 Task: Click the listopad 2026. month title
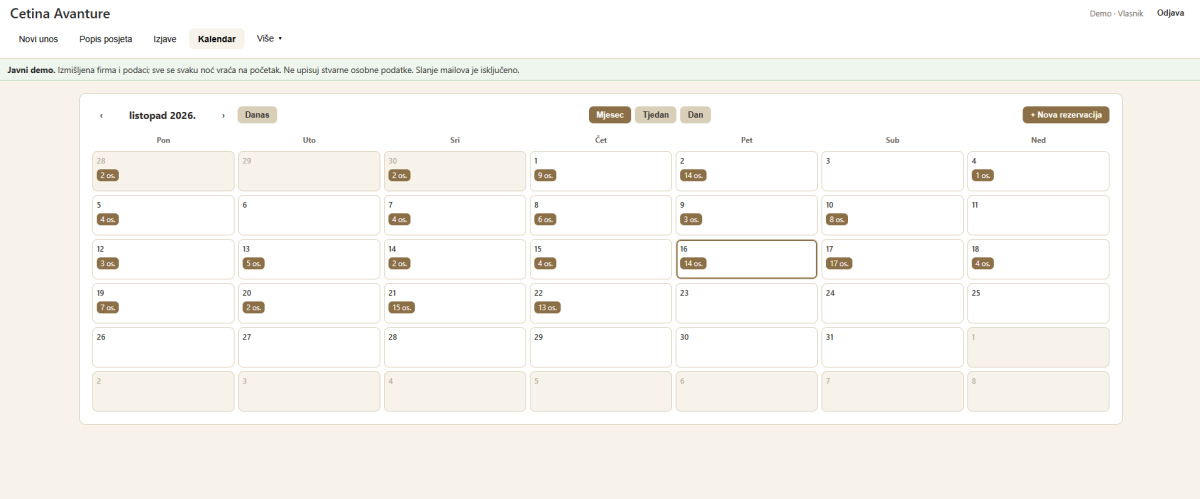coord(162,115)
